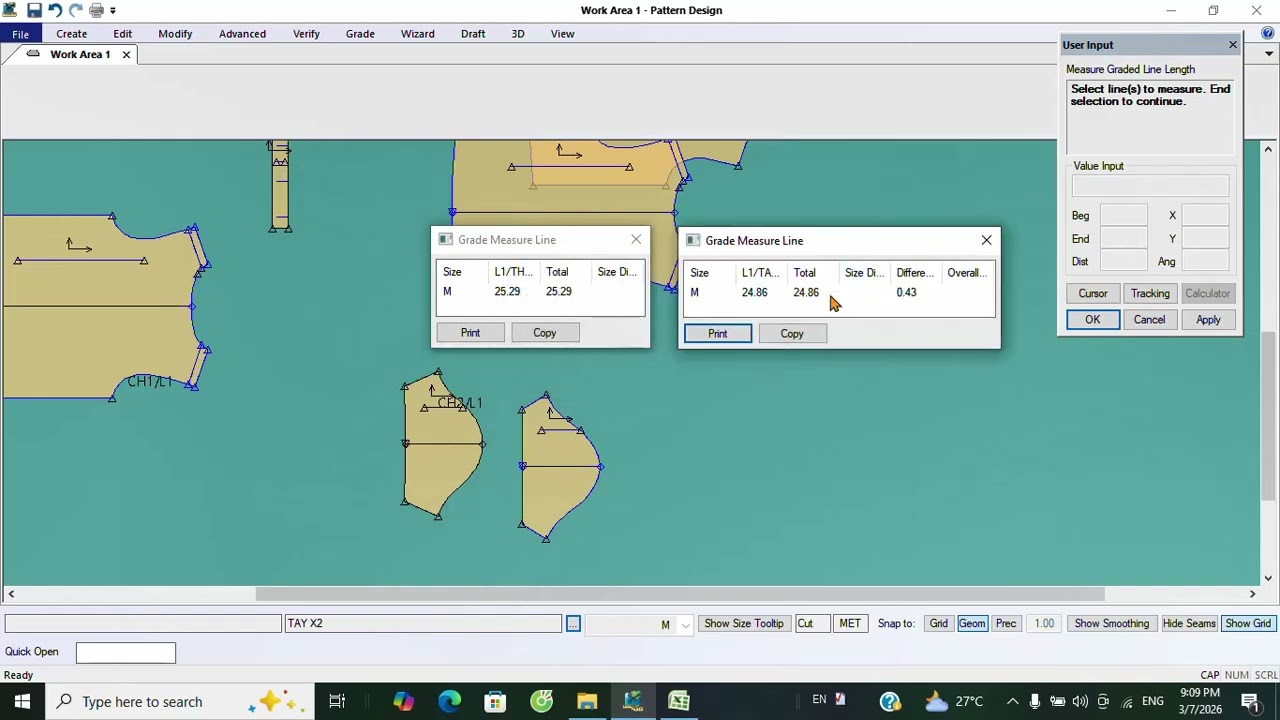Click the TAY X2 piece name field

[423, 624]
